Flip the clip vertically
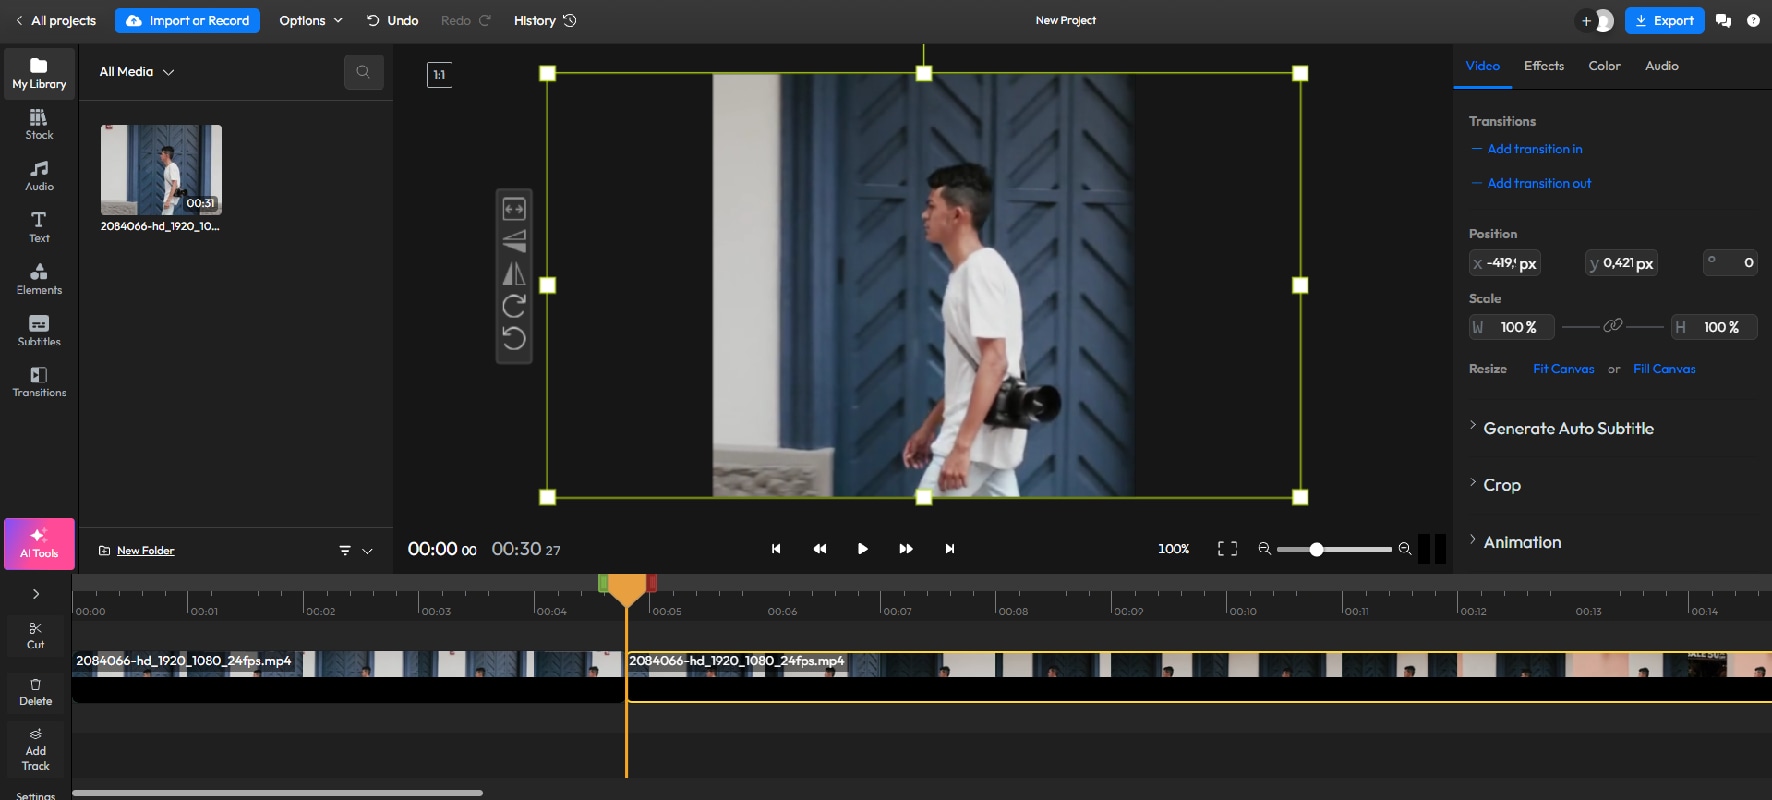 click(514, 241)
